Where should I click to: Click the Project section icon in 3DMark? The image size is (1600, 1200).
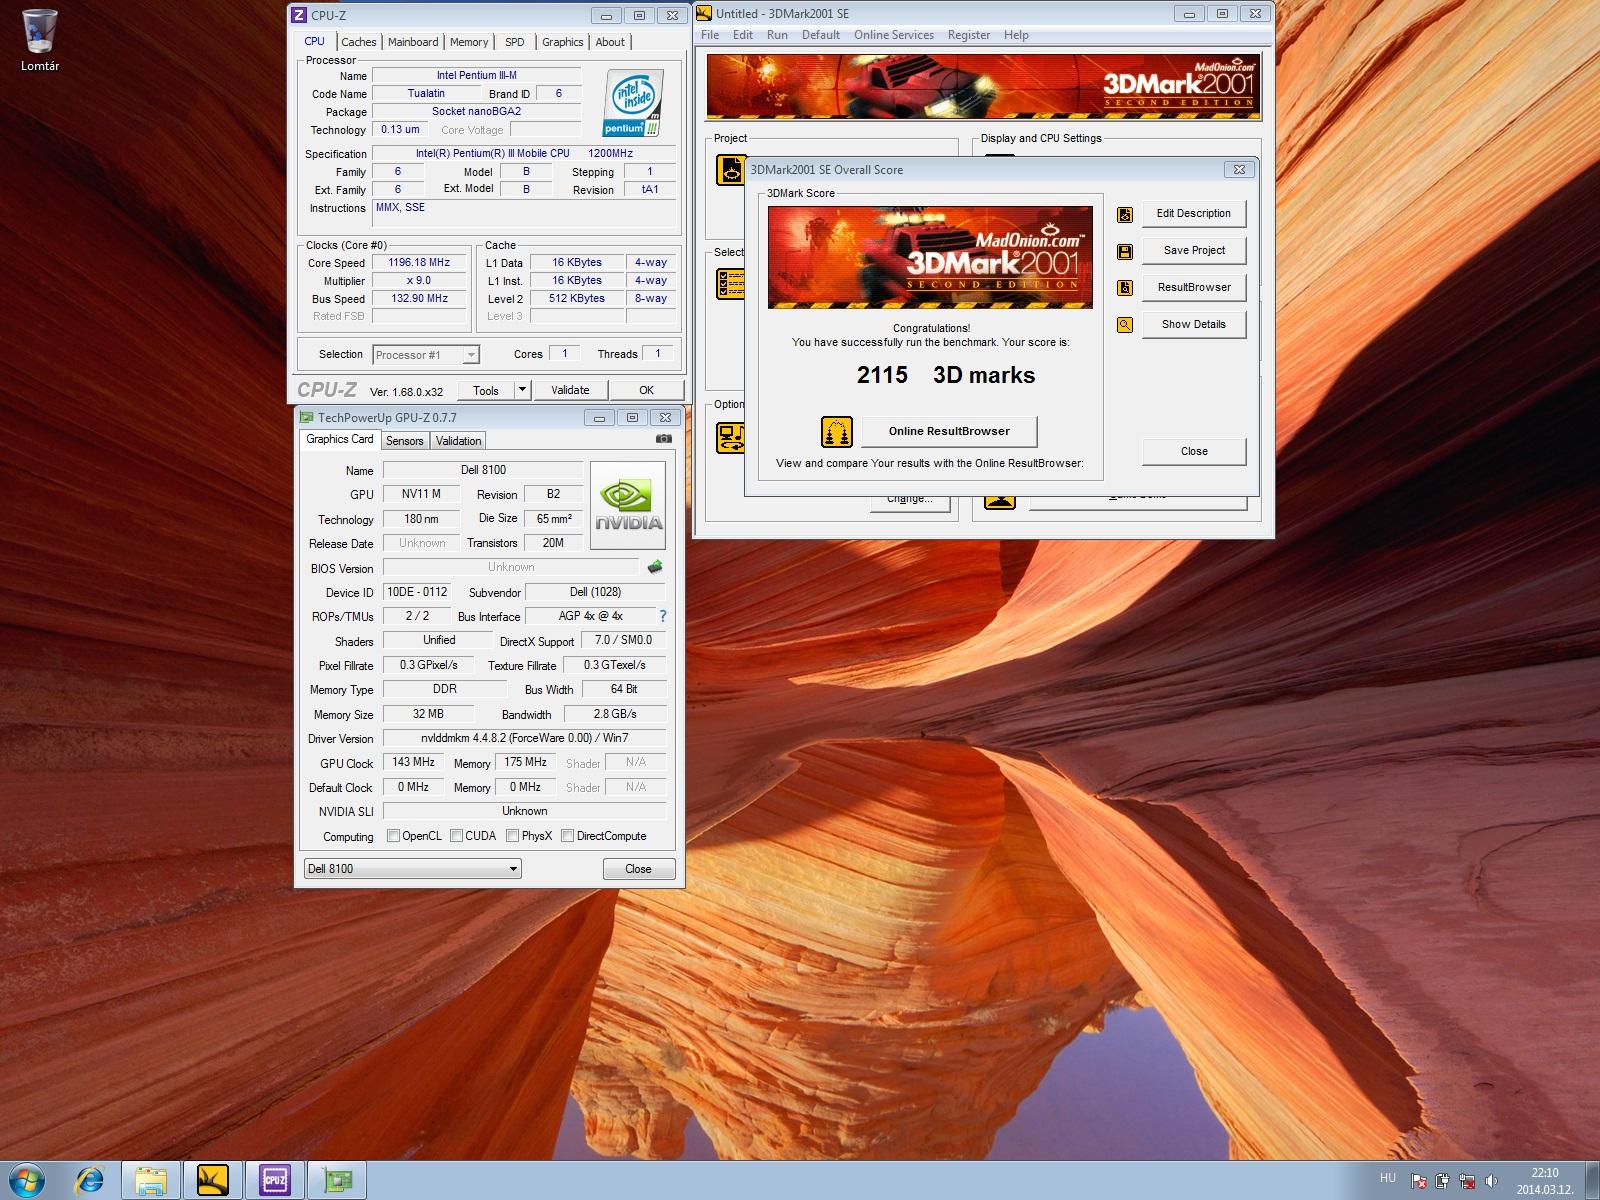729,170
